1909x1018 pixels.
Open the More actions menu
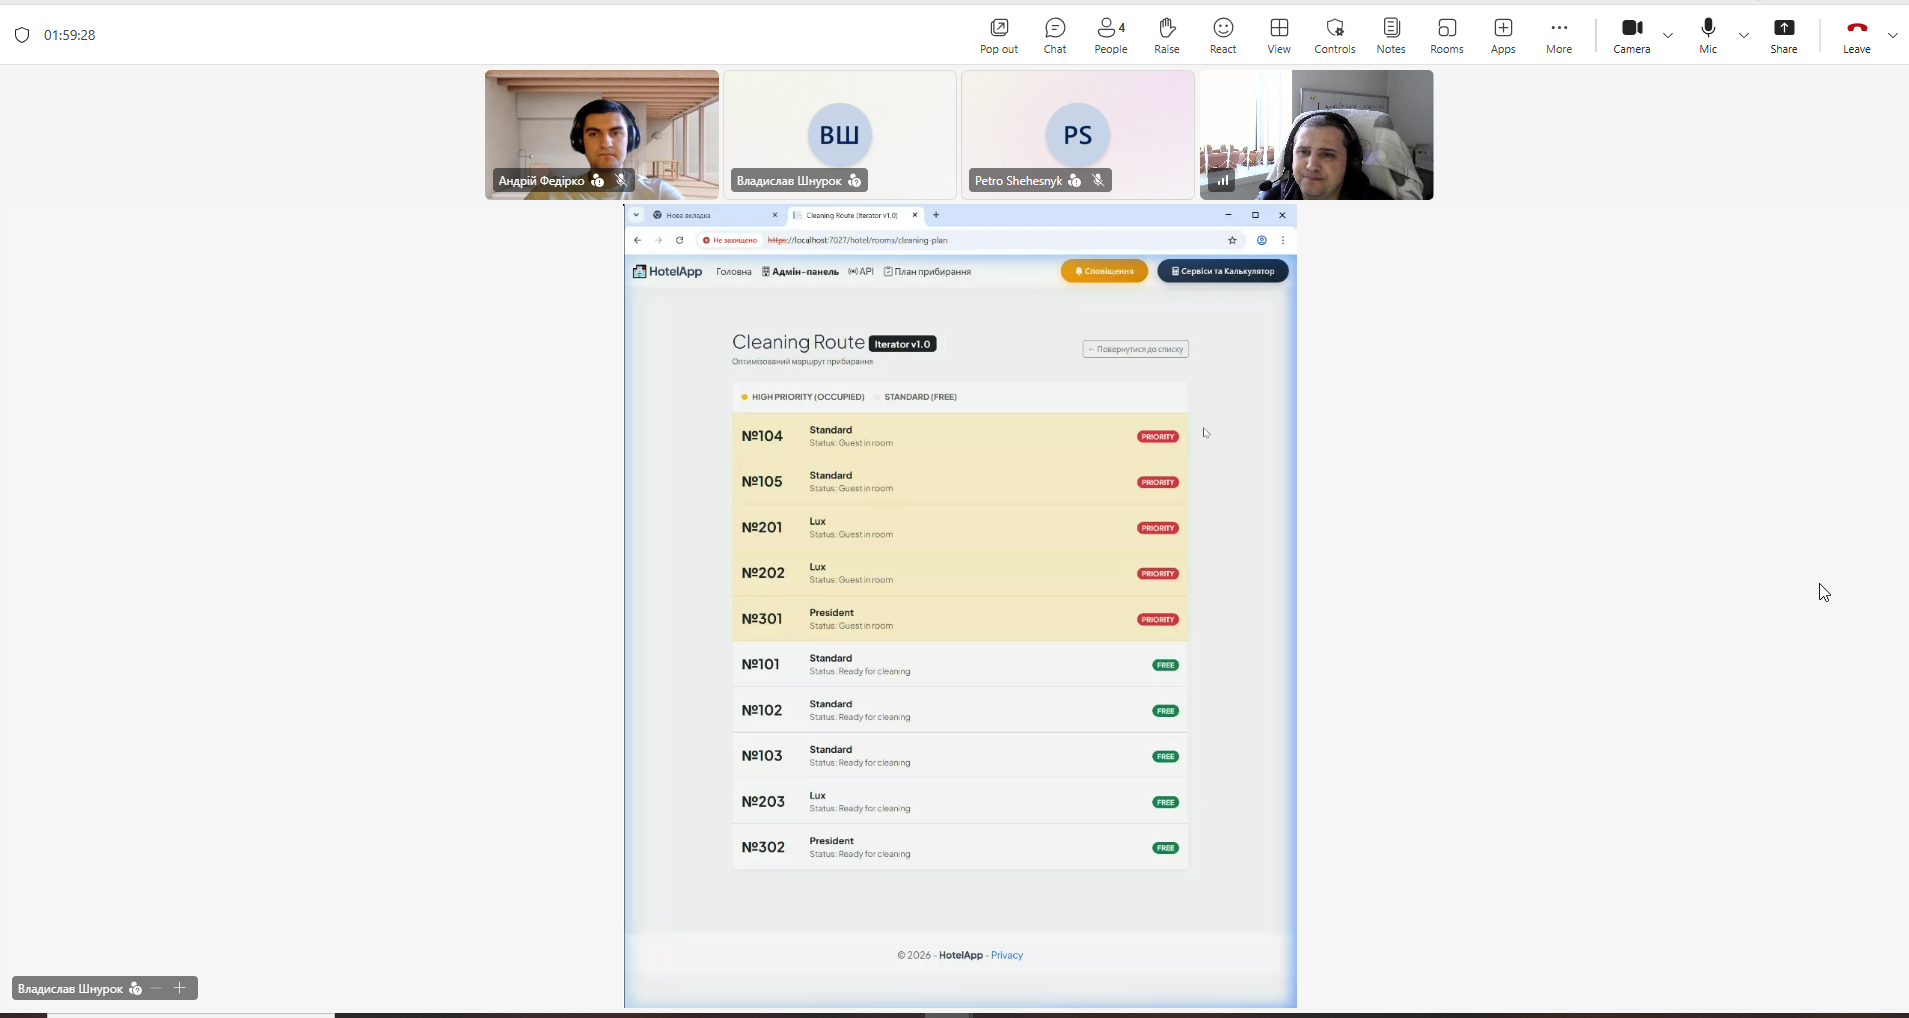point(1558,35)
